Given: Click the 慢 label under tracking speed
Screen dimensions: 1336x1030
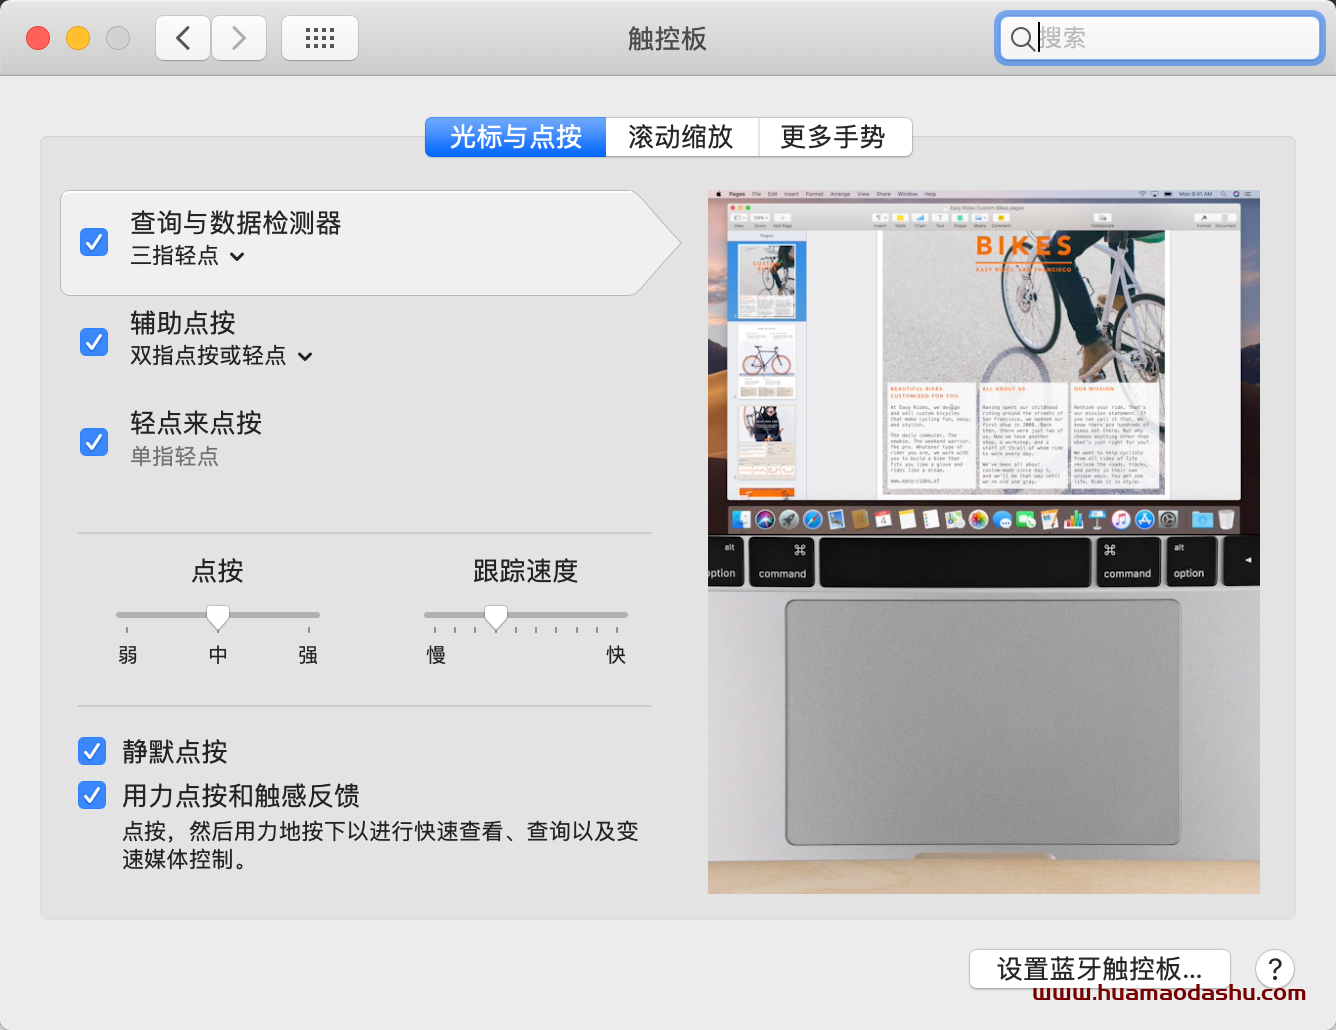Looking at the screenshot, I should pos(436,655).
